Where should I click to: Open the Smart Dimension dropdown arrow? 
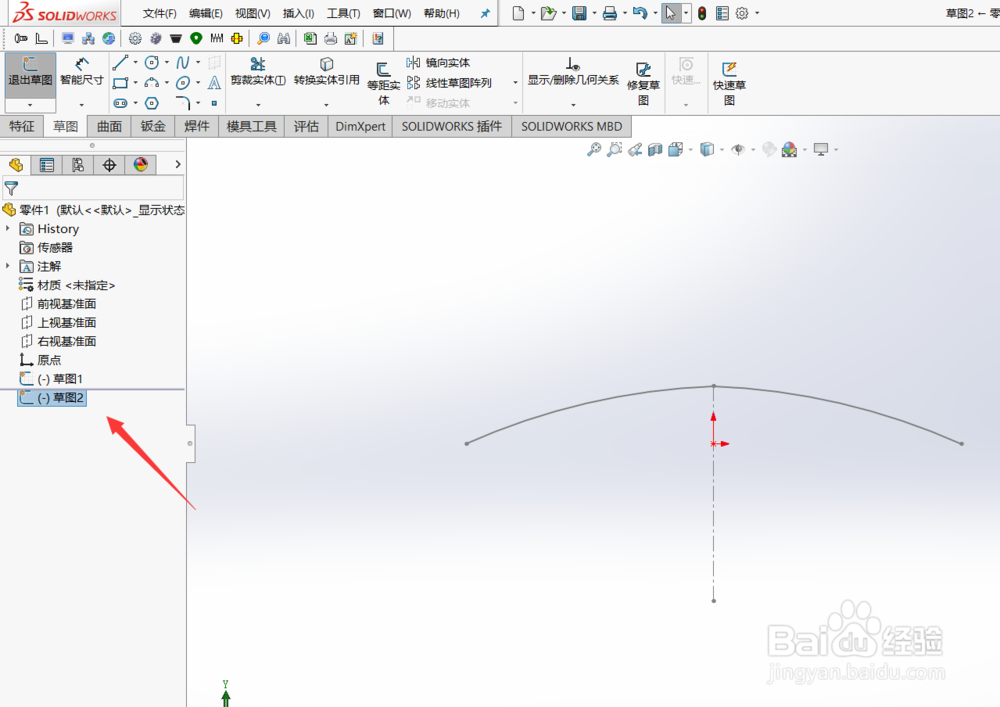[x=82, y=105]
